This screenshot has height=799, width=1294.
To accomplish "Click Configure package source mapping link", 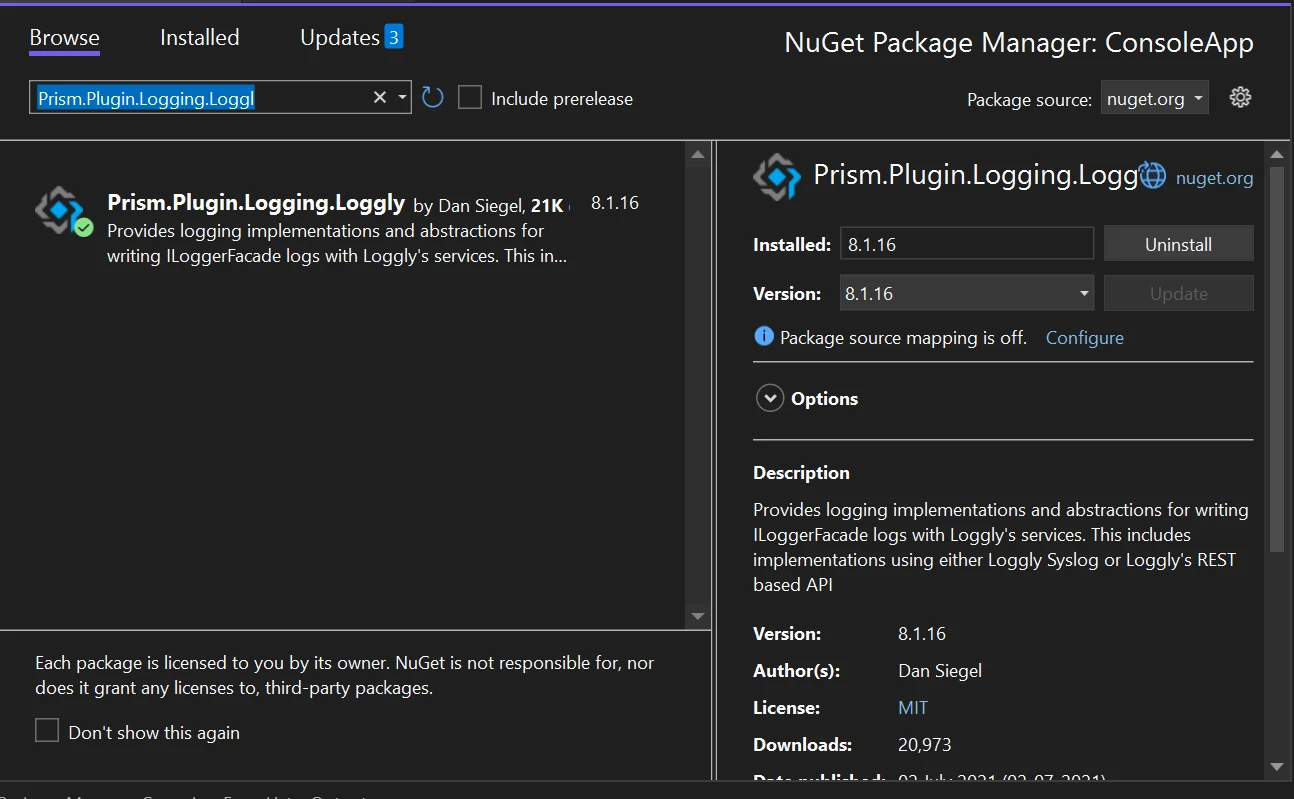I will pyautogui.click(x=1084, y=338).
